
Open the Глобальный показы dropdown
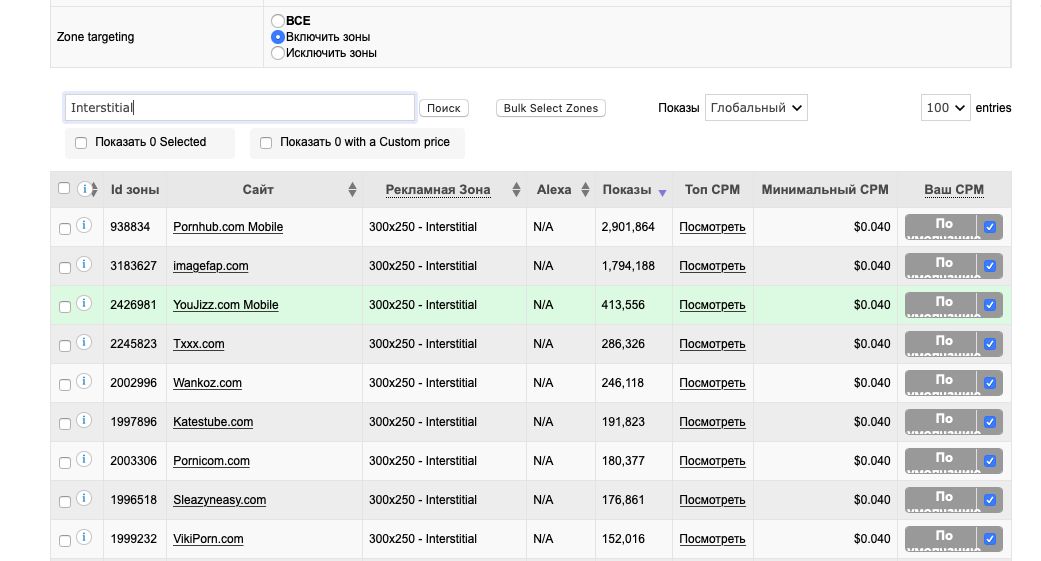coord(756,108)
